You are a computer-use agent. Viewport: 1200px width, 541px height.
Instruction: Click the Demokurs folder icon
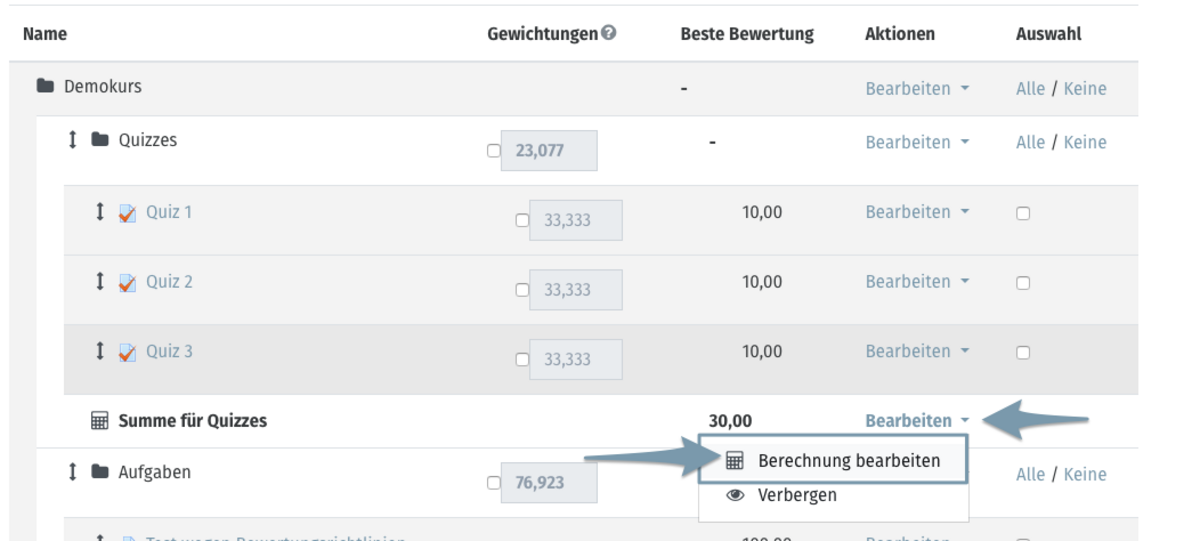[45, 87]
